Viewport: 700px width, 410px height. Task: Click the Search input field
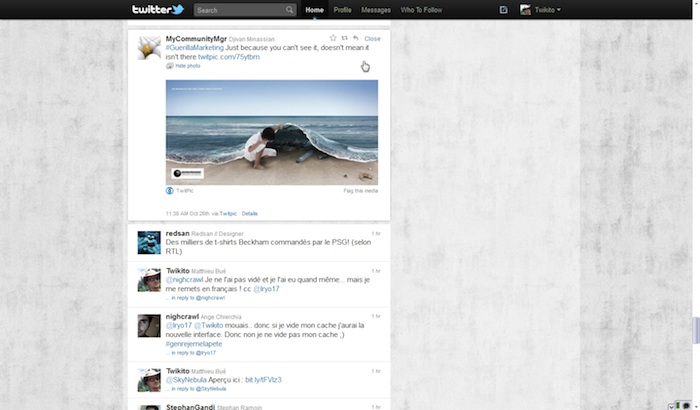tap(238, 10)
